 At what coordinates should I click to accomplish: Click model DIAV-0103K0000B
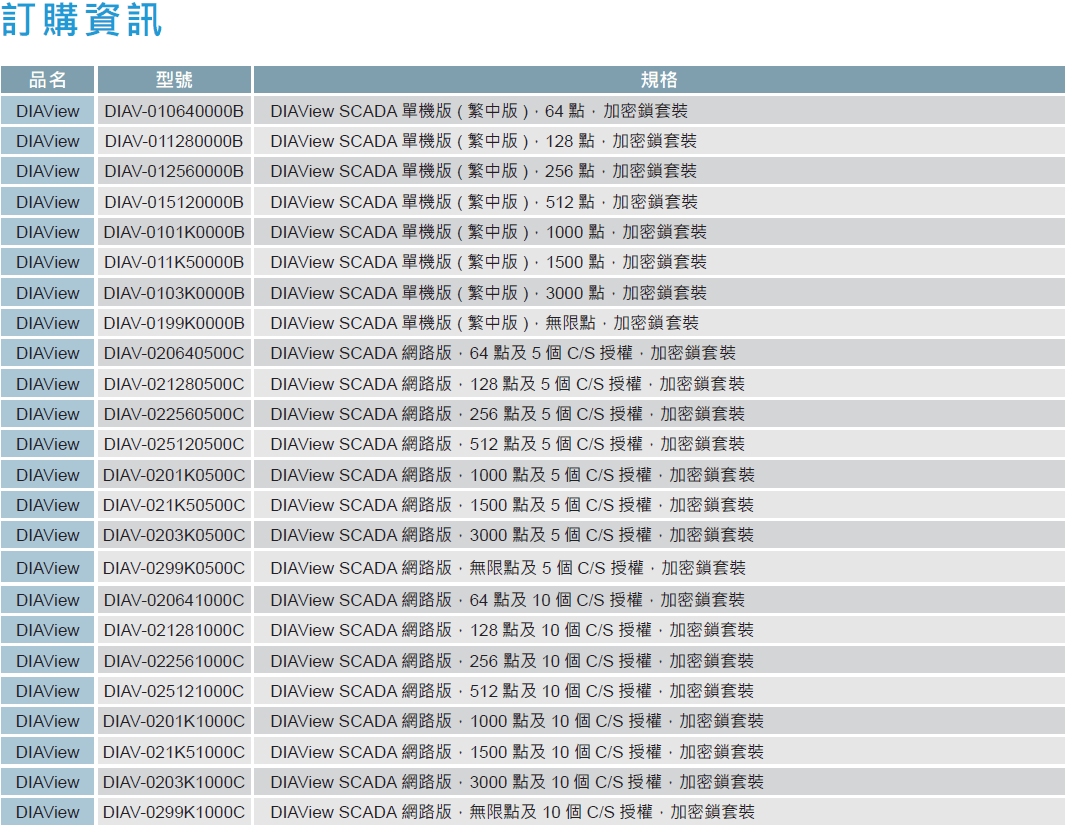click(x=174, y=293)
